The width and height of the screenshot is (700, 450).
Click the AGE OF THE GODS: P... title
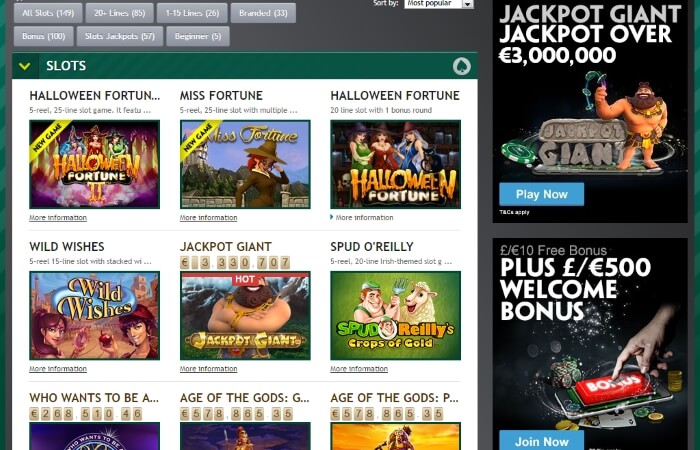tap(394, 397)
